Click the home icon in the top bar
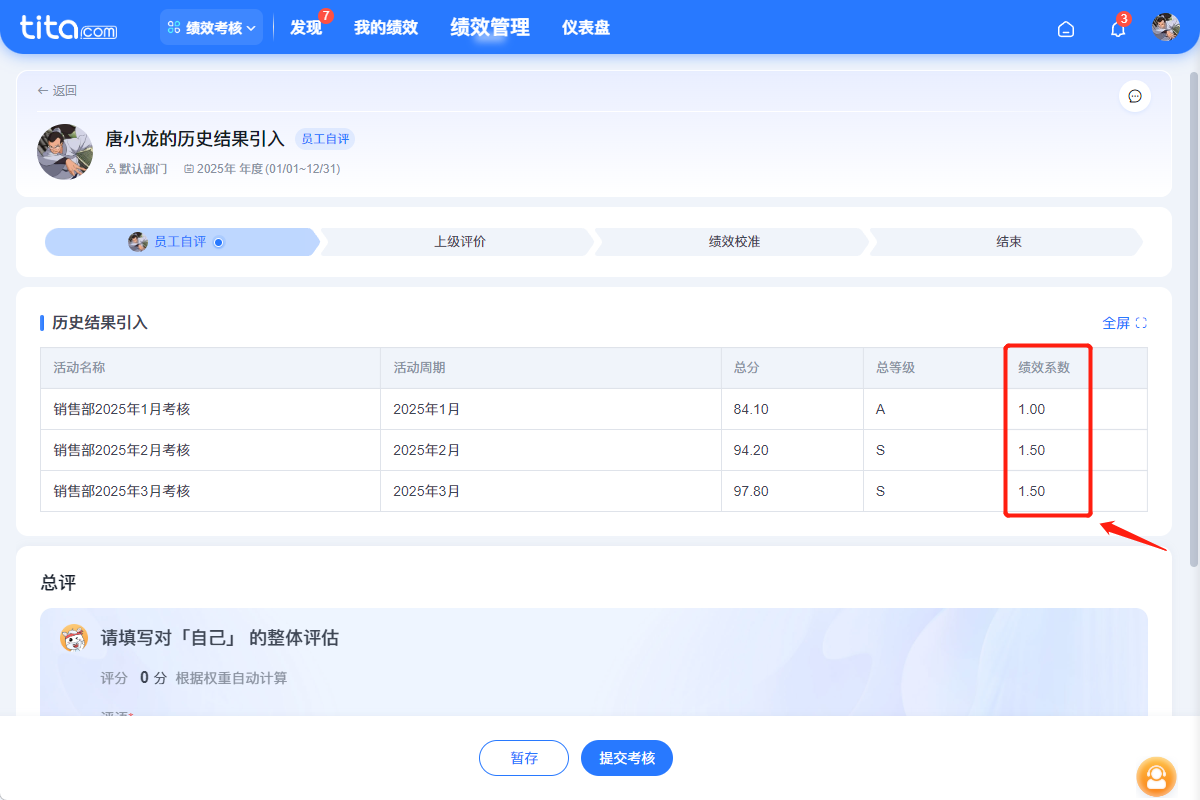The image size is (1200, 800). pyautogui.click(x=1065, y=29)
